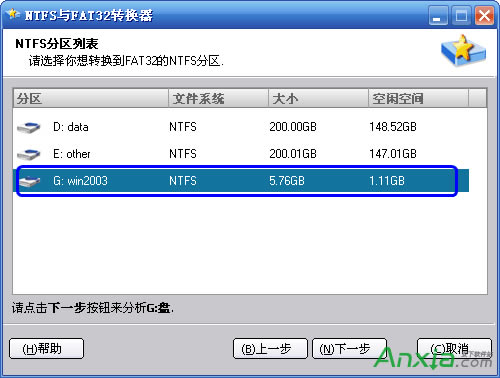
Task: Click the 148.52GB free space value
Action: (x=393, y=127)
